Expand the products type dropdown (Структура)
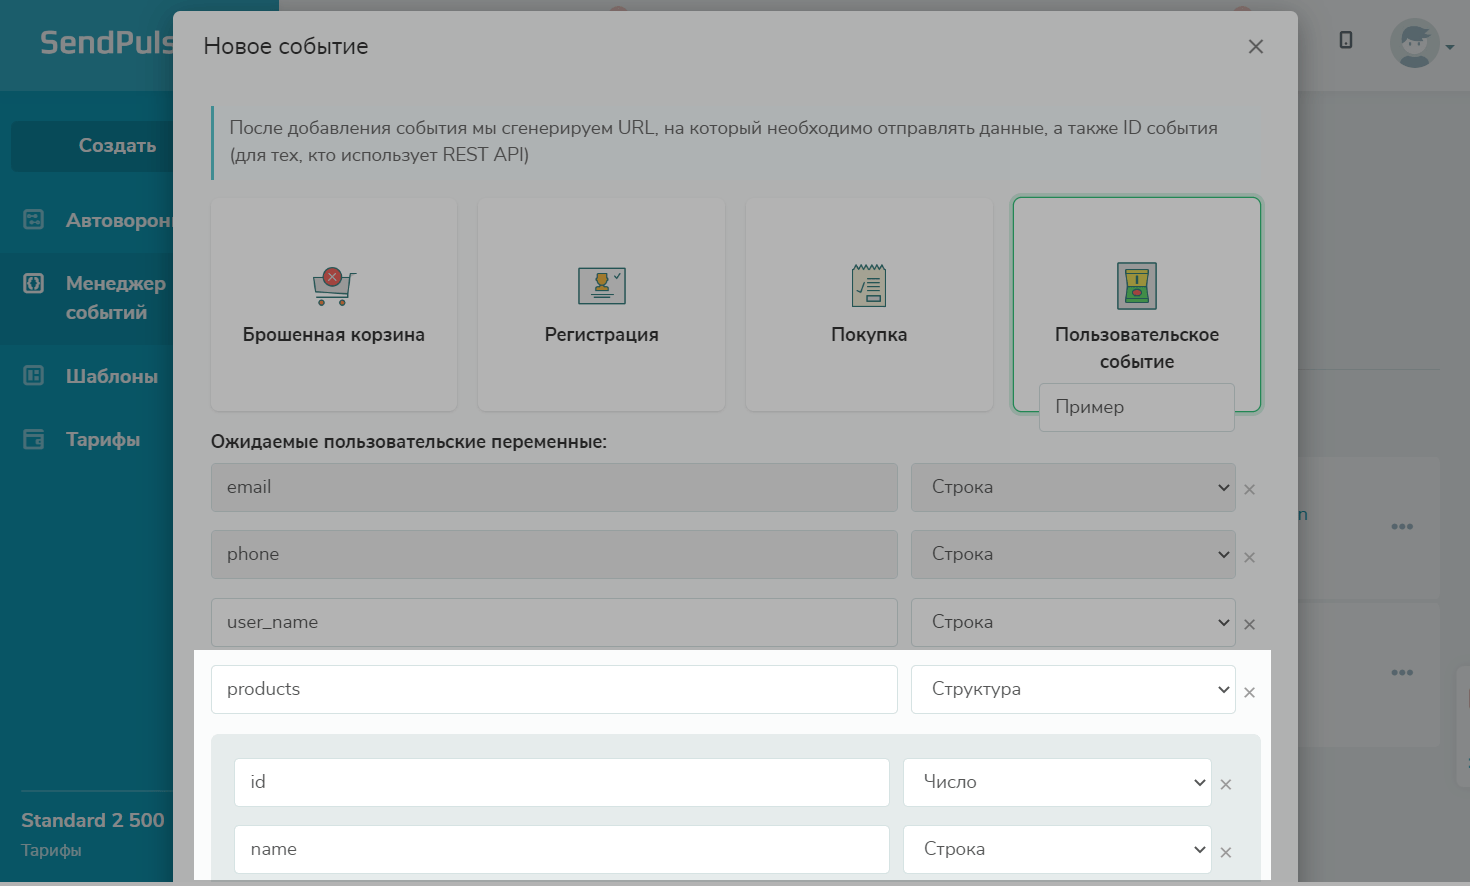Image resolution: width=1470 pixels, height=886 pixels. click(x=1072, y=689)
